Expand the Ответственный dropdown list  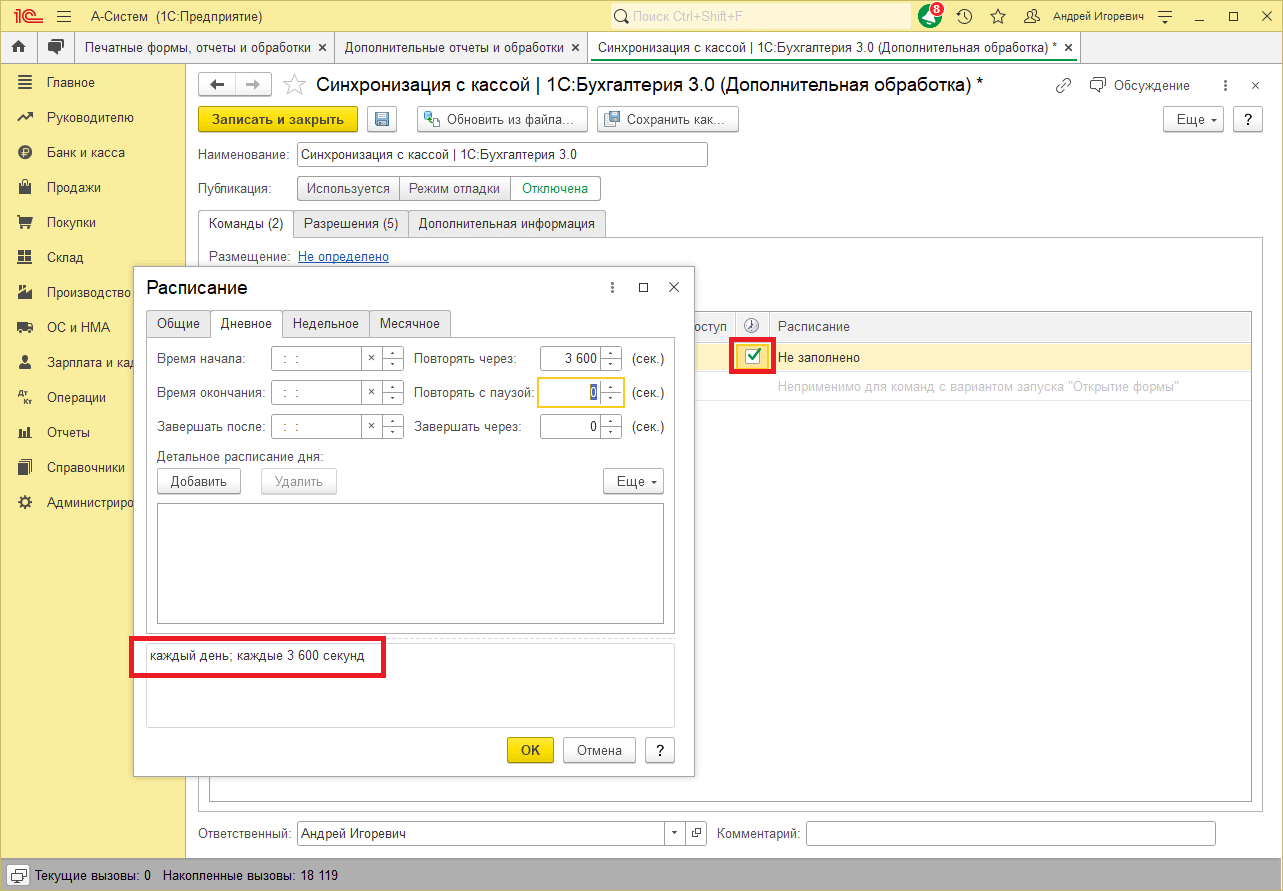(674, 833)
